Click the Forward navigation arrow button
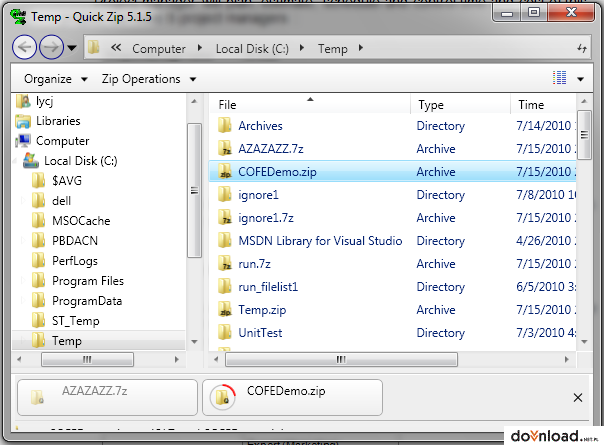The image size is (604, 445). [x=52, y=47]
